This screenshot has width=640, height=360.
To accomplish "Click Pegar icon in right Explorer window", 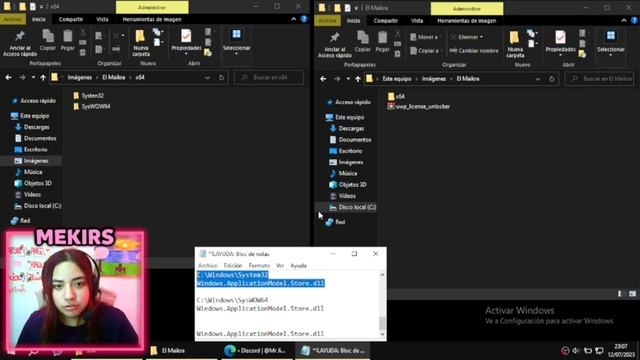I will coord(382,42).
